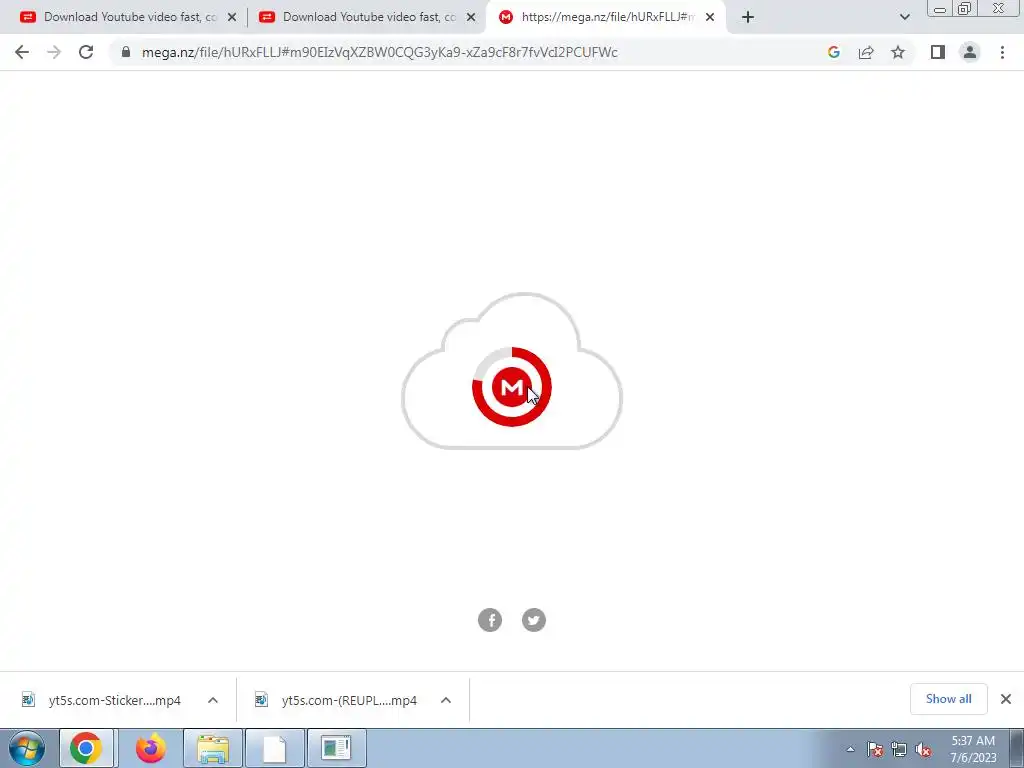Click the forward navigation arrow
This screenshot has height=768, width=1024.
(x=54, y=52)
